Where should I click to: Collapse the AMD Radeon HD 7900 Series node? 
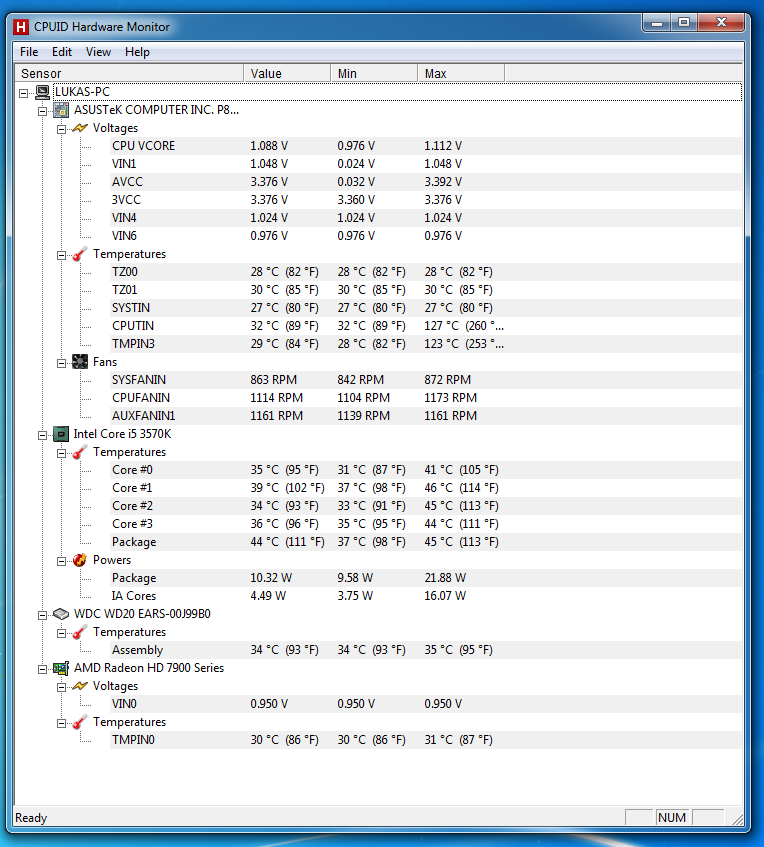pos(42,669)
